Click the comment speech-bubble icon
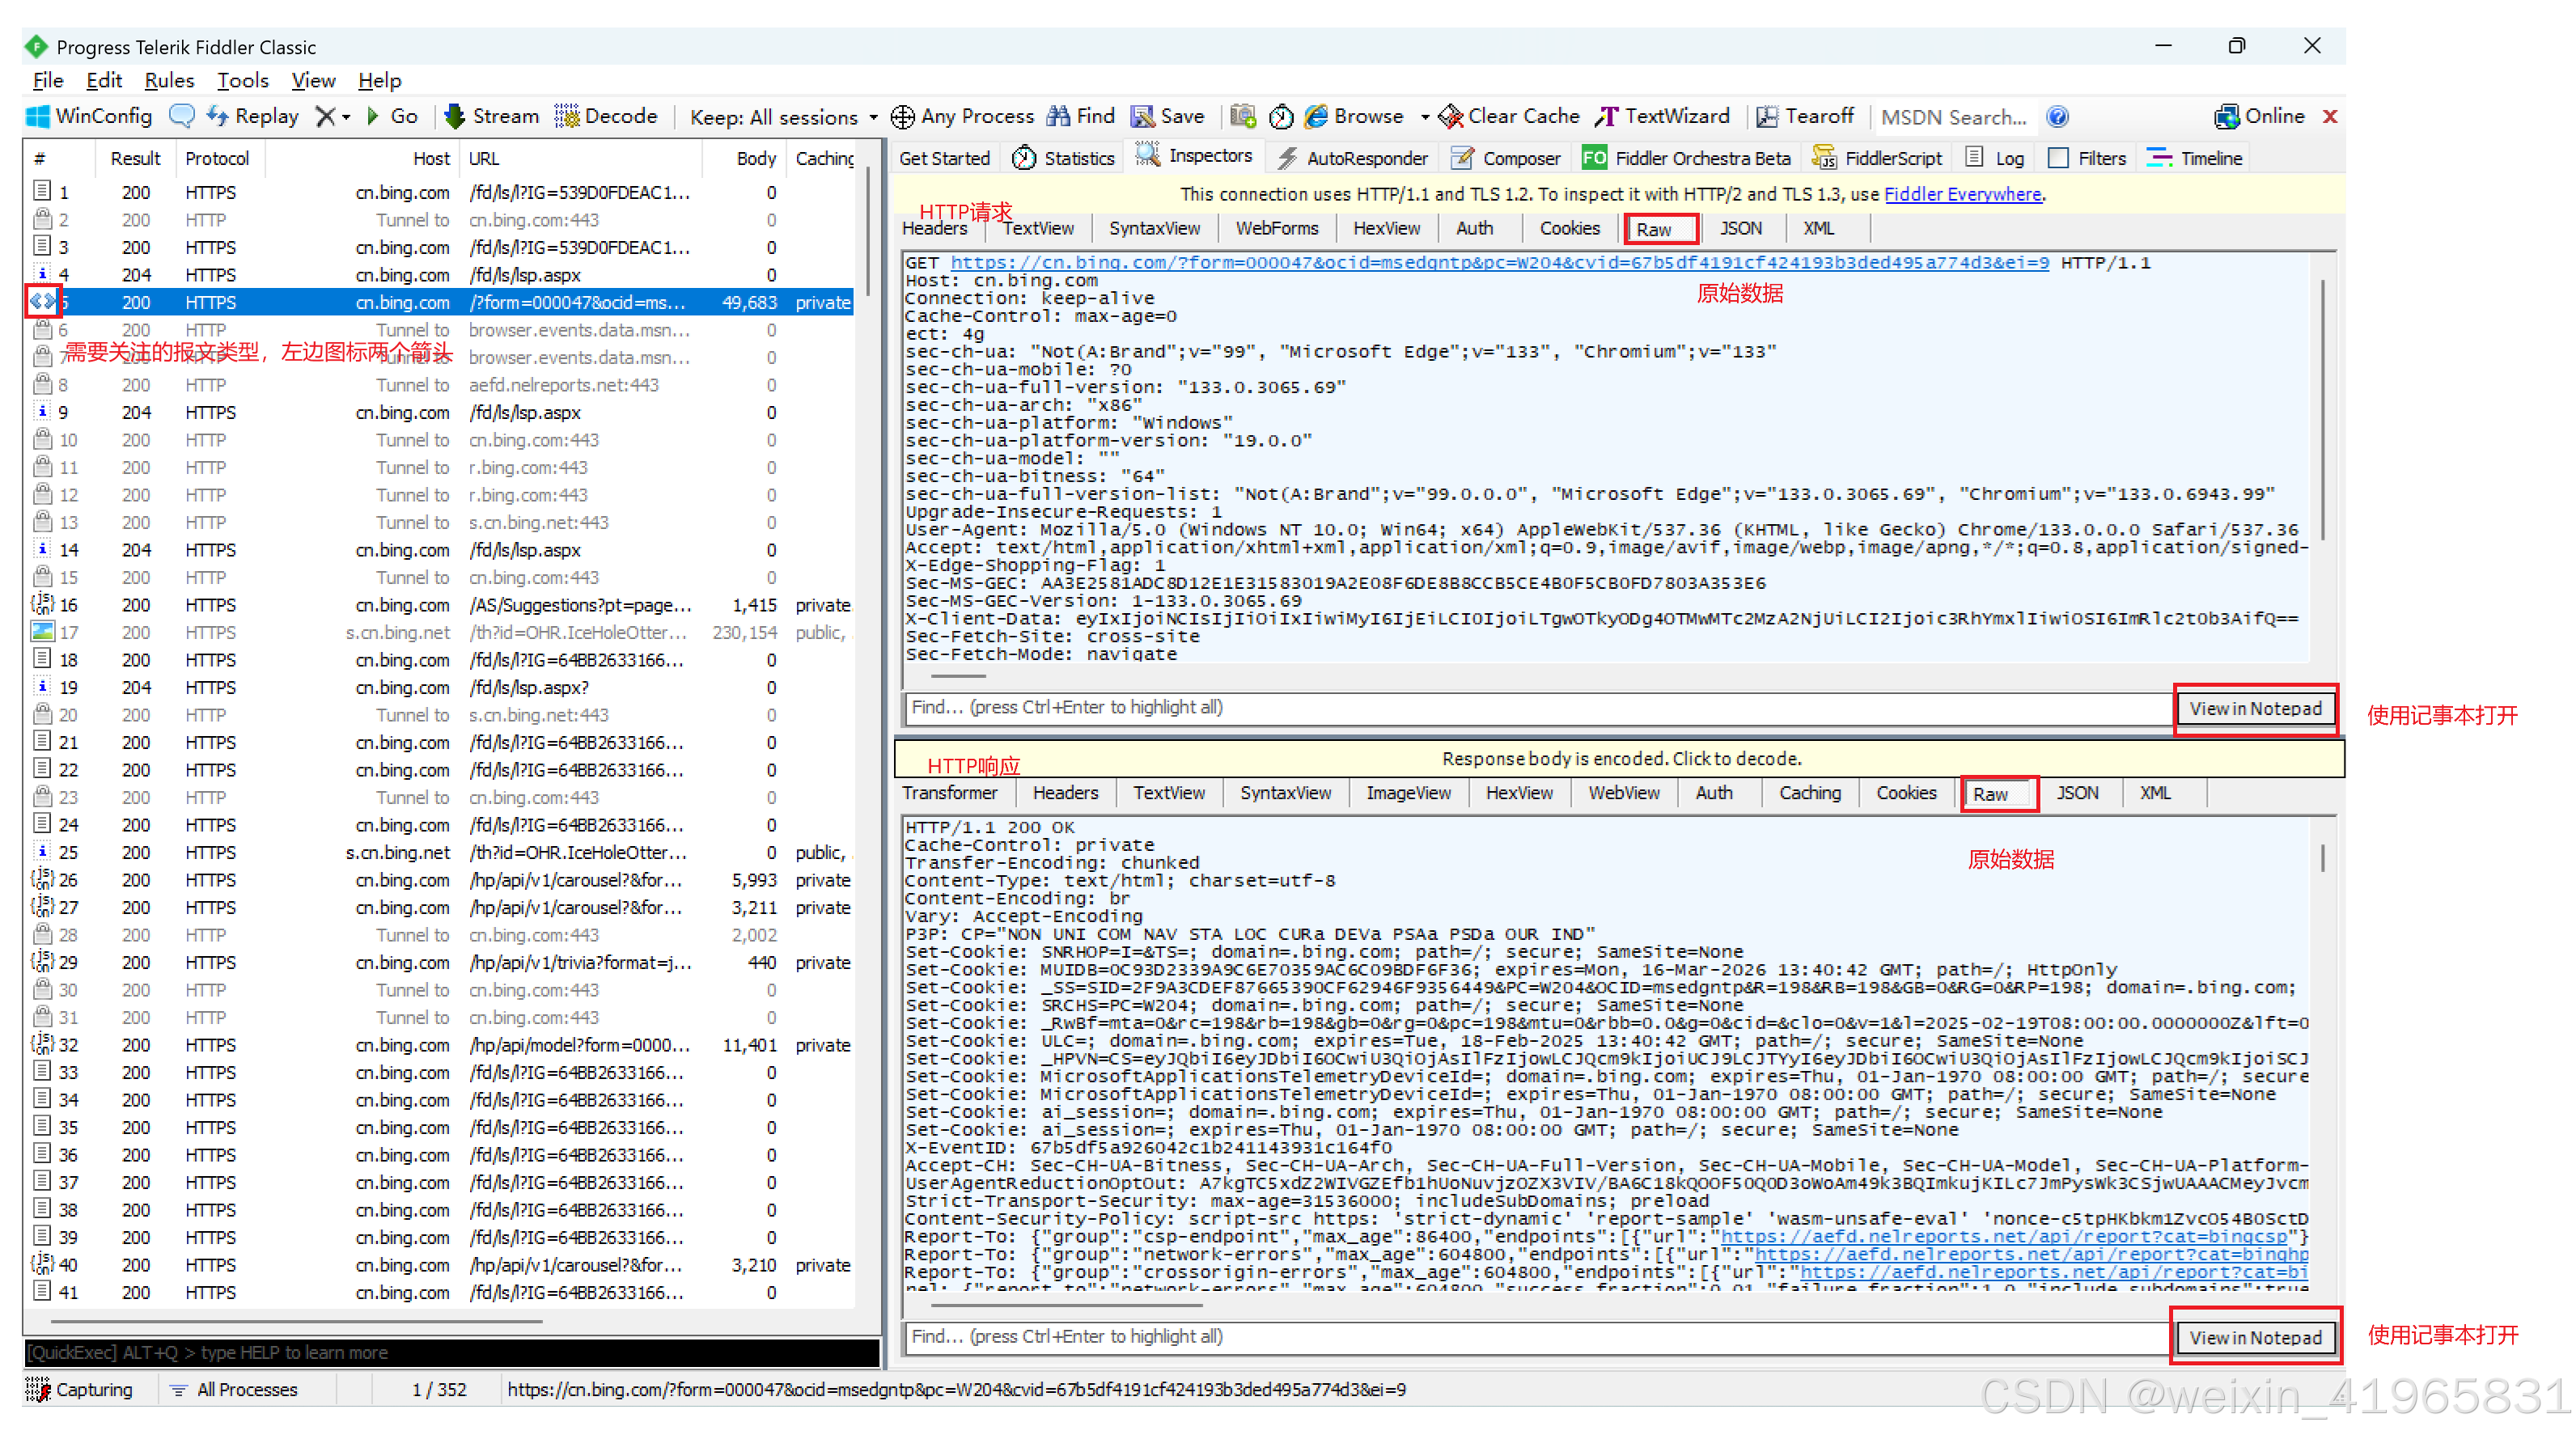The height and width of the screenshot is (1439, 2576). coord(181,116)
